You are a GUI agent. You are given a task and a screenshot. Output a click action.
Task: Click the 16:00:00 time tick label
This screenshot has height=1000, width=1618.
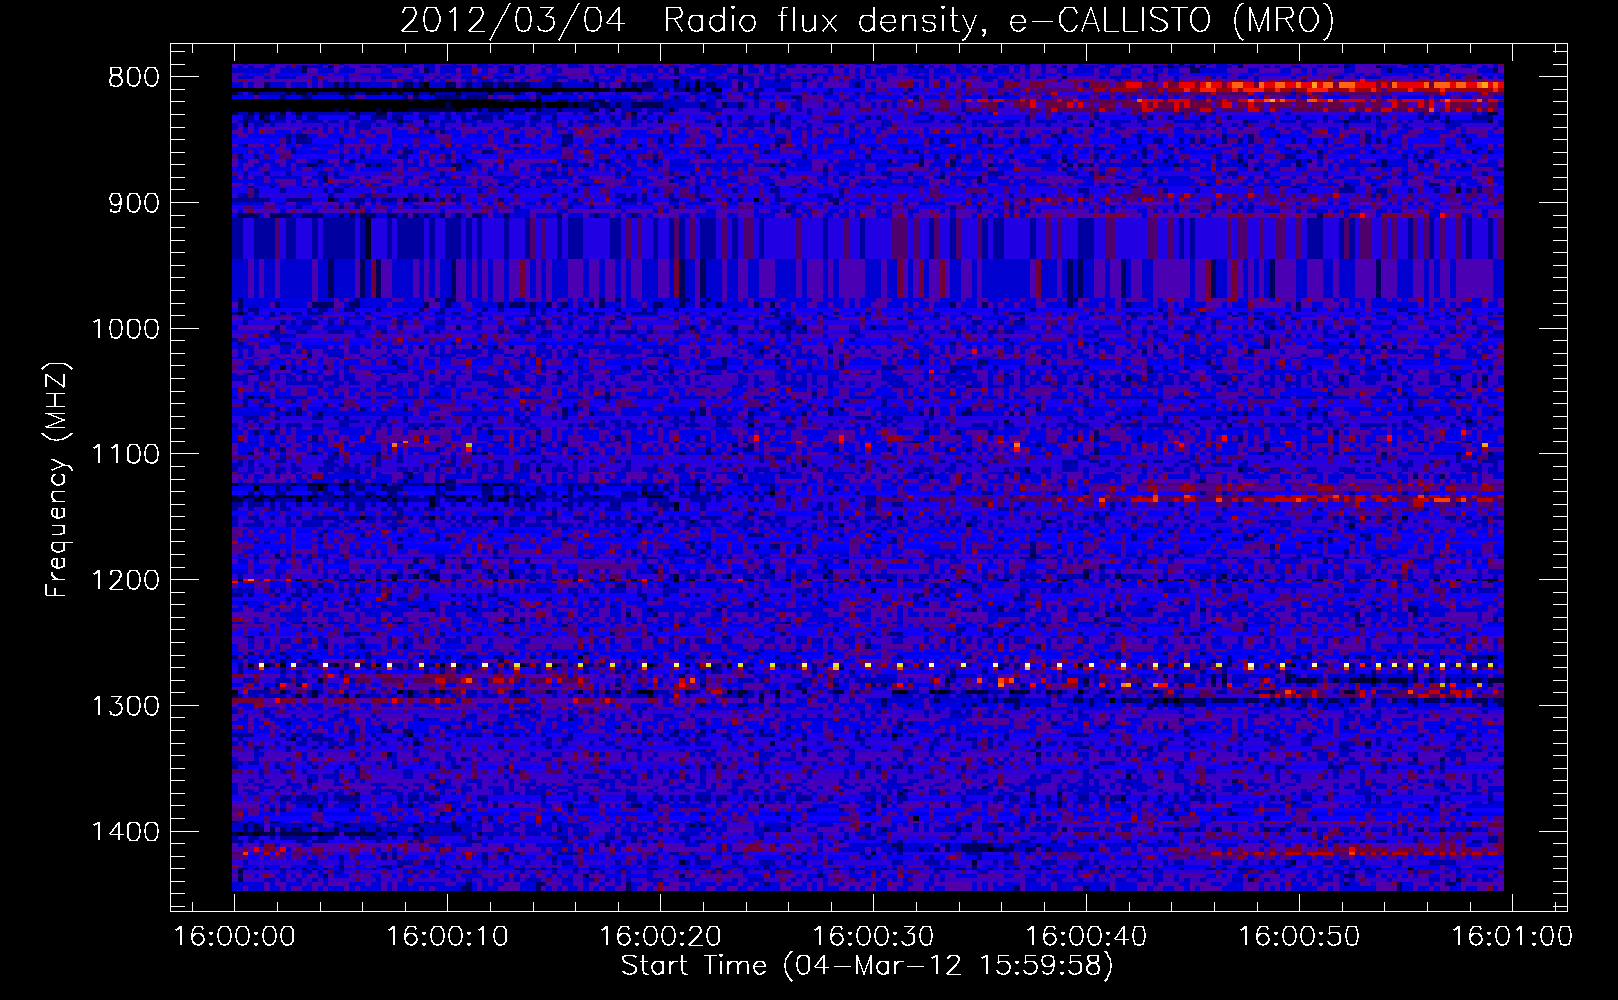[x=235, y=937]
